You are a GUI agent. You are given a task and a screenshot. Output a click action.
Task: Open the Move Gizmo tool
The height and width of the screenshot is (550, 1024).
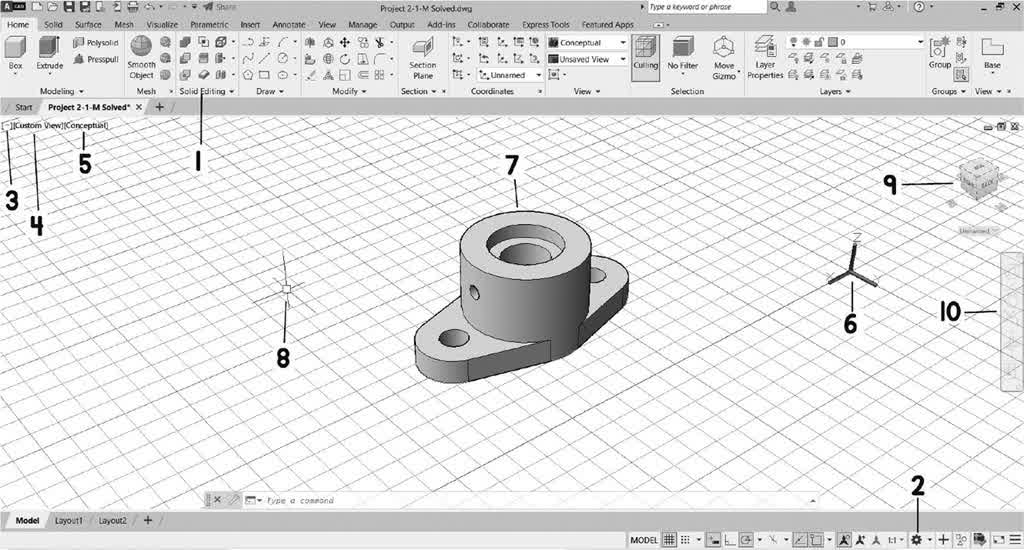[724, 57]
